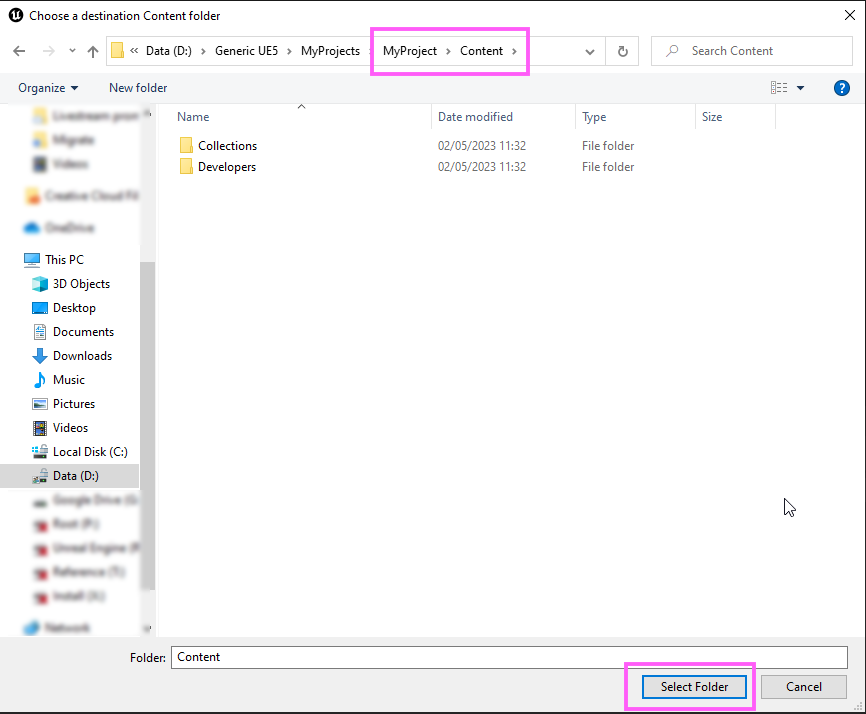Click the Videos film icon

pyautogui.click(x=40, y=428)
